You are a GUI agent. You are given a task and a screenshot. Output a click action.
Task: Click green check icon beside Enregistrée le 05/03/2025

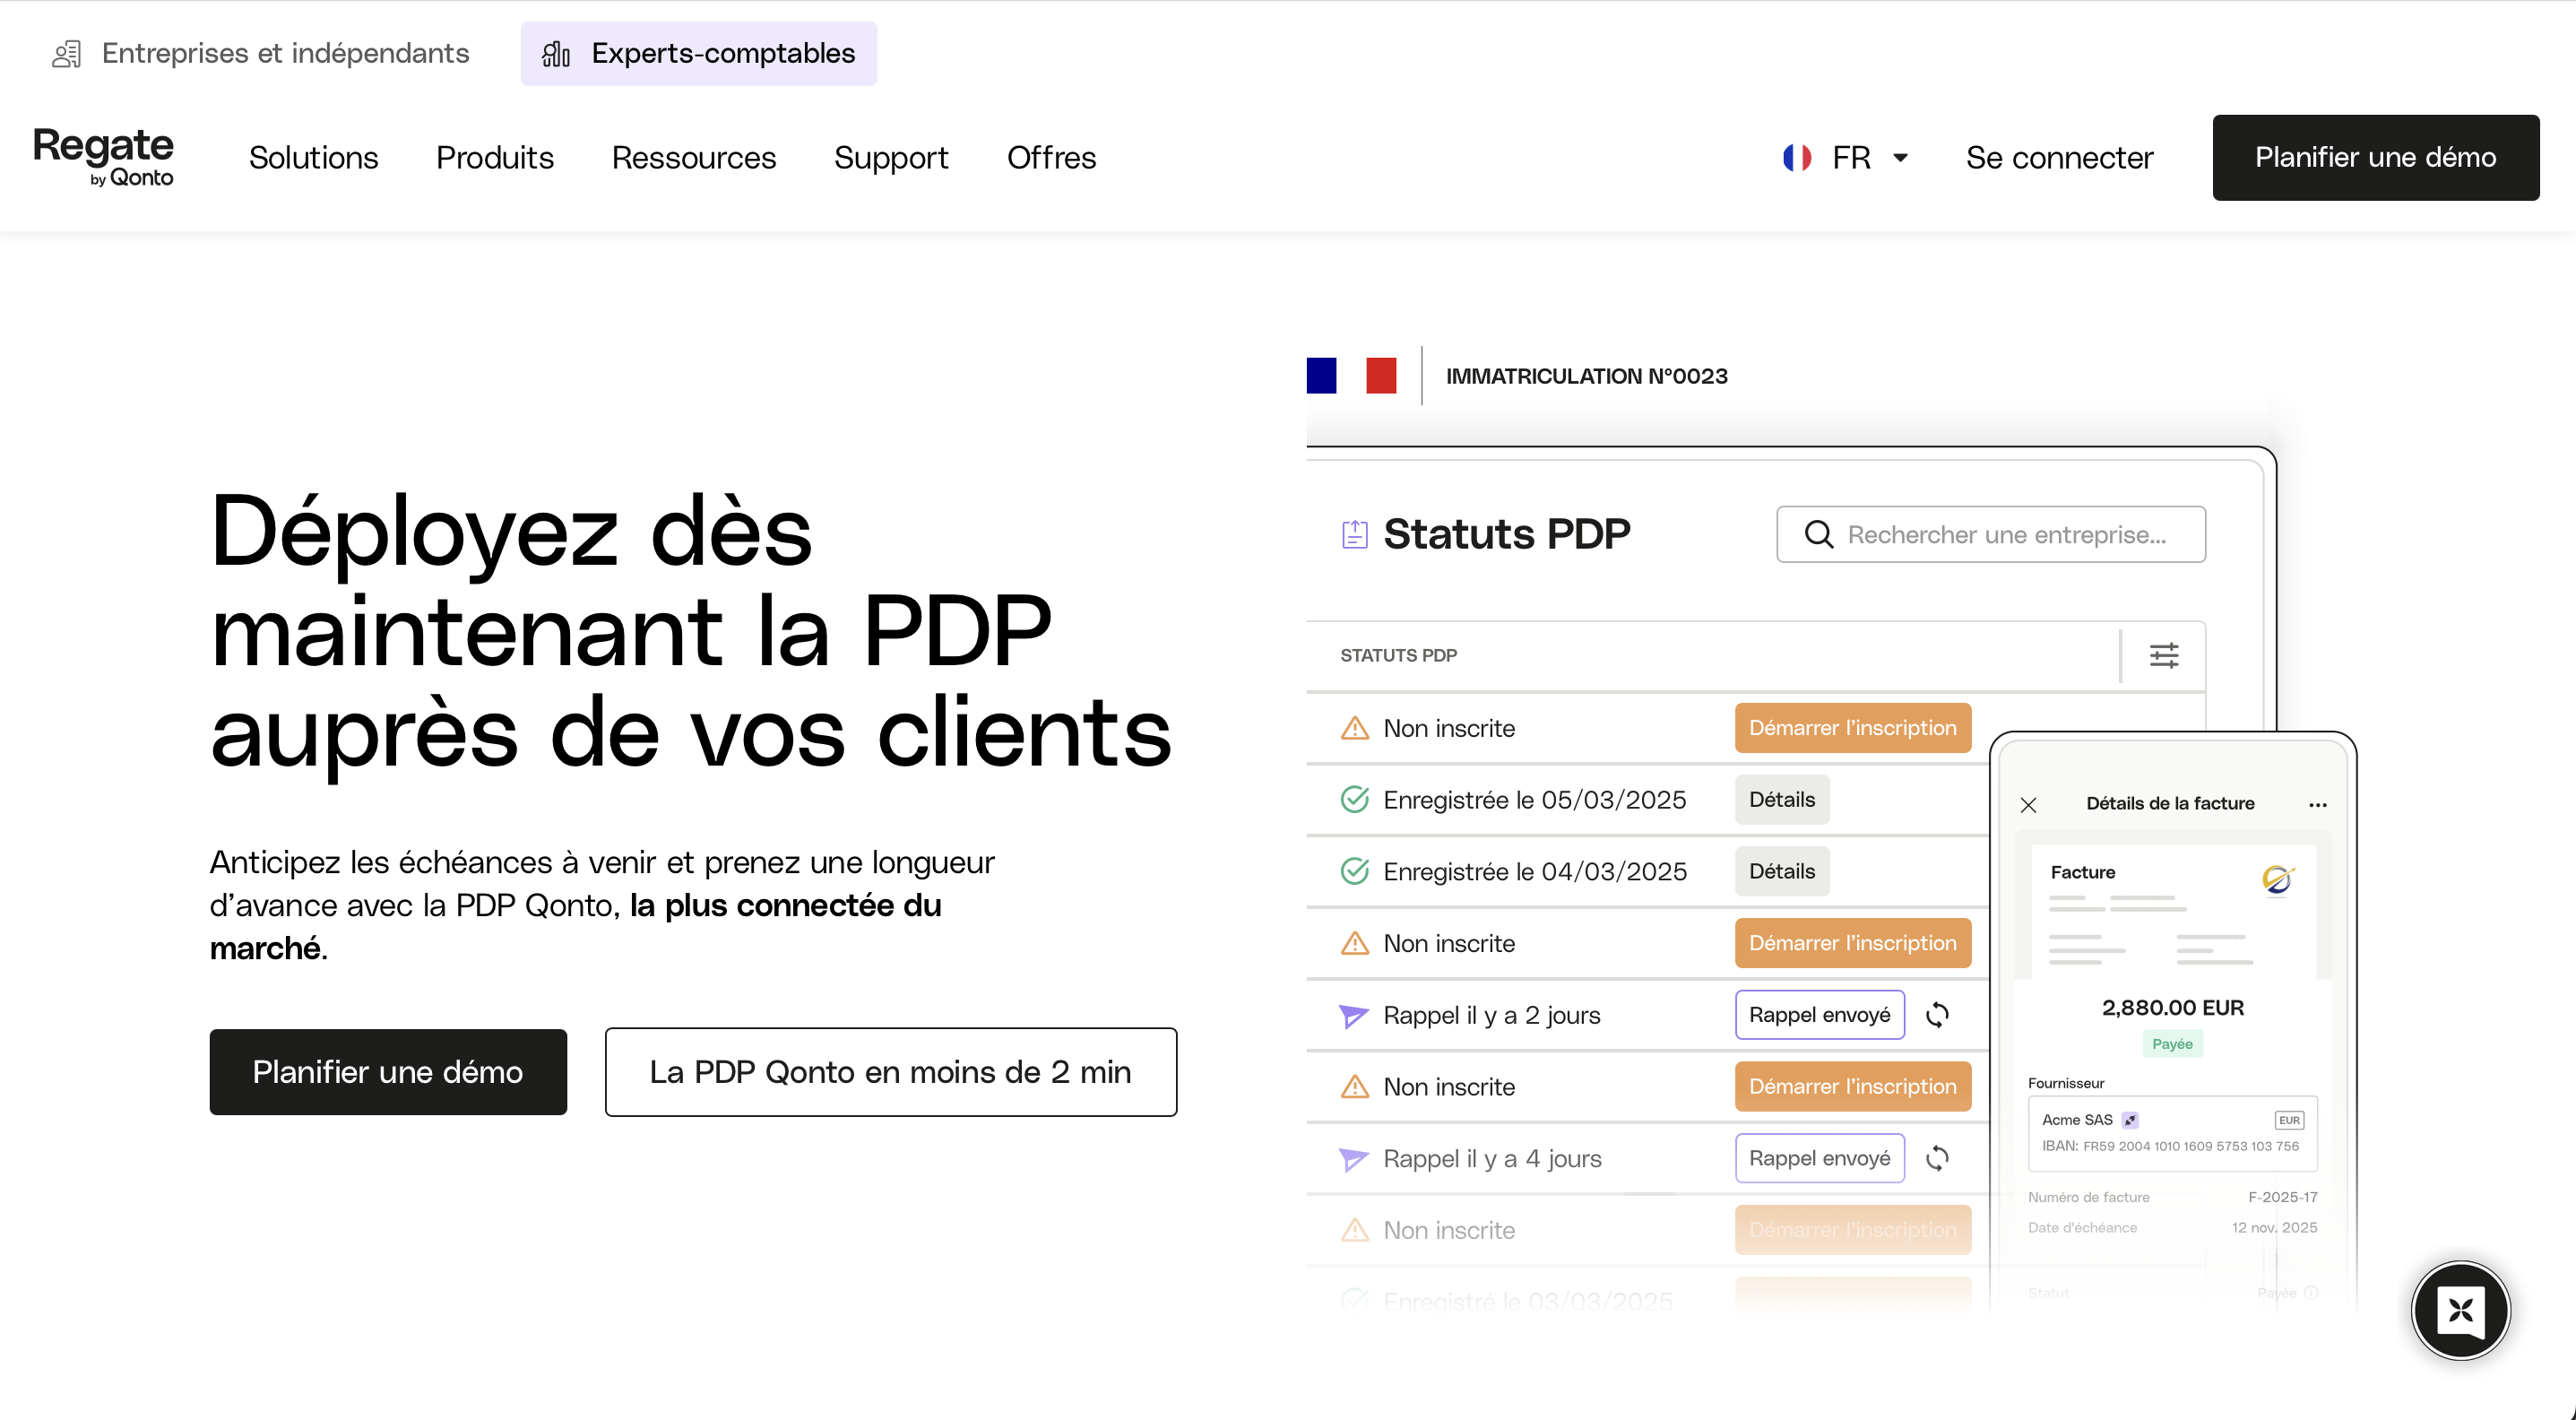[x=1354, y=800]
